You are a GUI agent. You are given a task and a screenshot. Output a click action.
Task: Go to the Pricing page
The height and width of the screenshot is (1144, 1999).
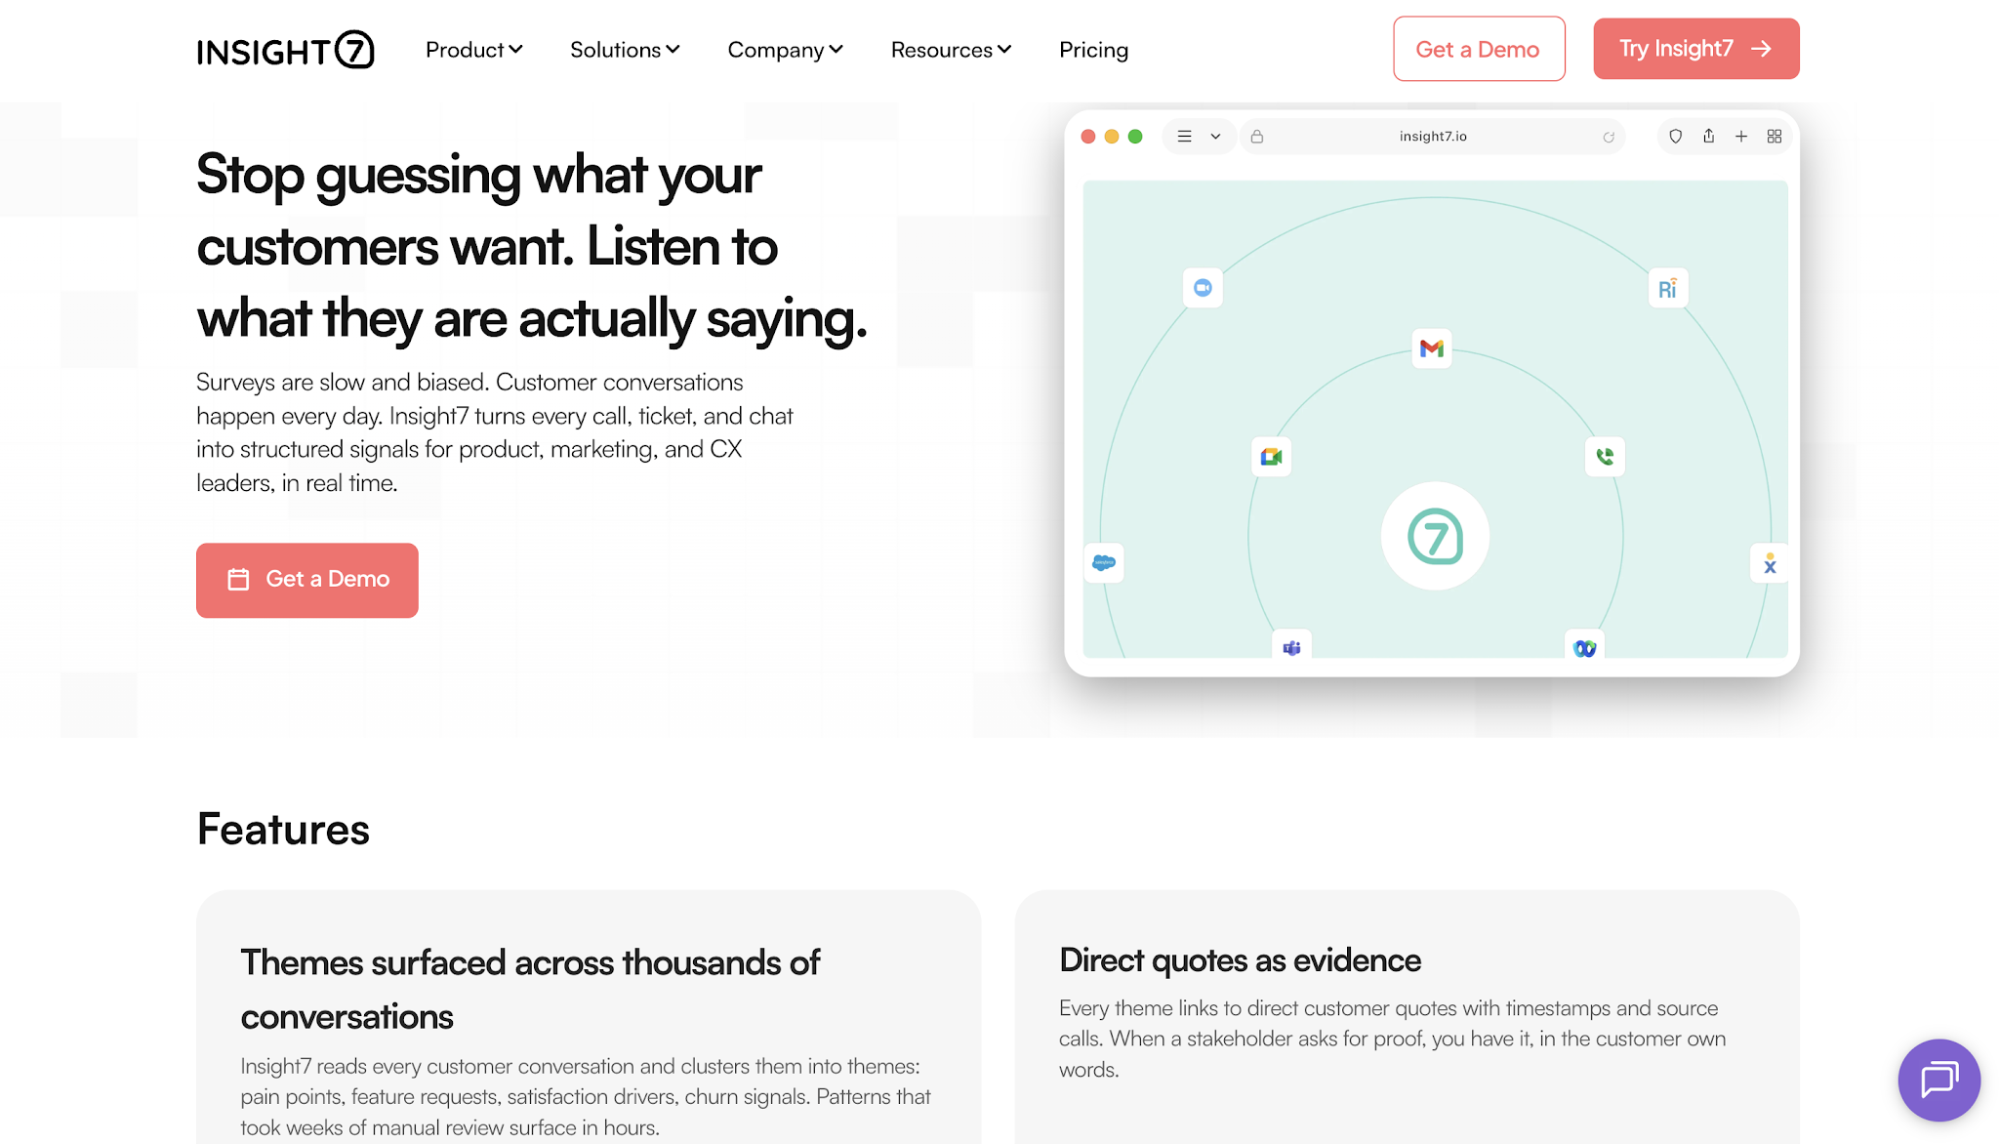pyautogui.click(x=1093, y=50)
